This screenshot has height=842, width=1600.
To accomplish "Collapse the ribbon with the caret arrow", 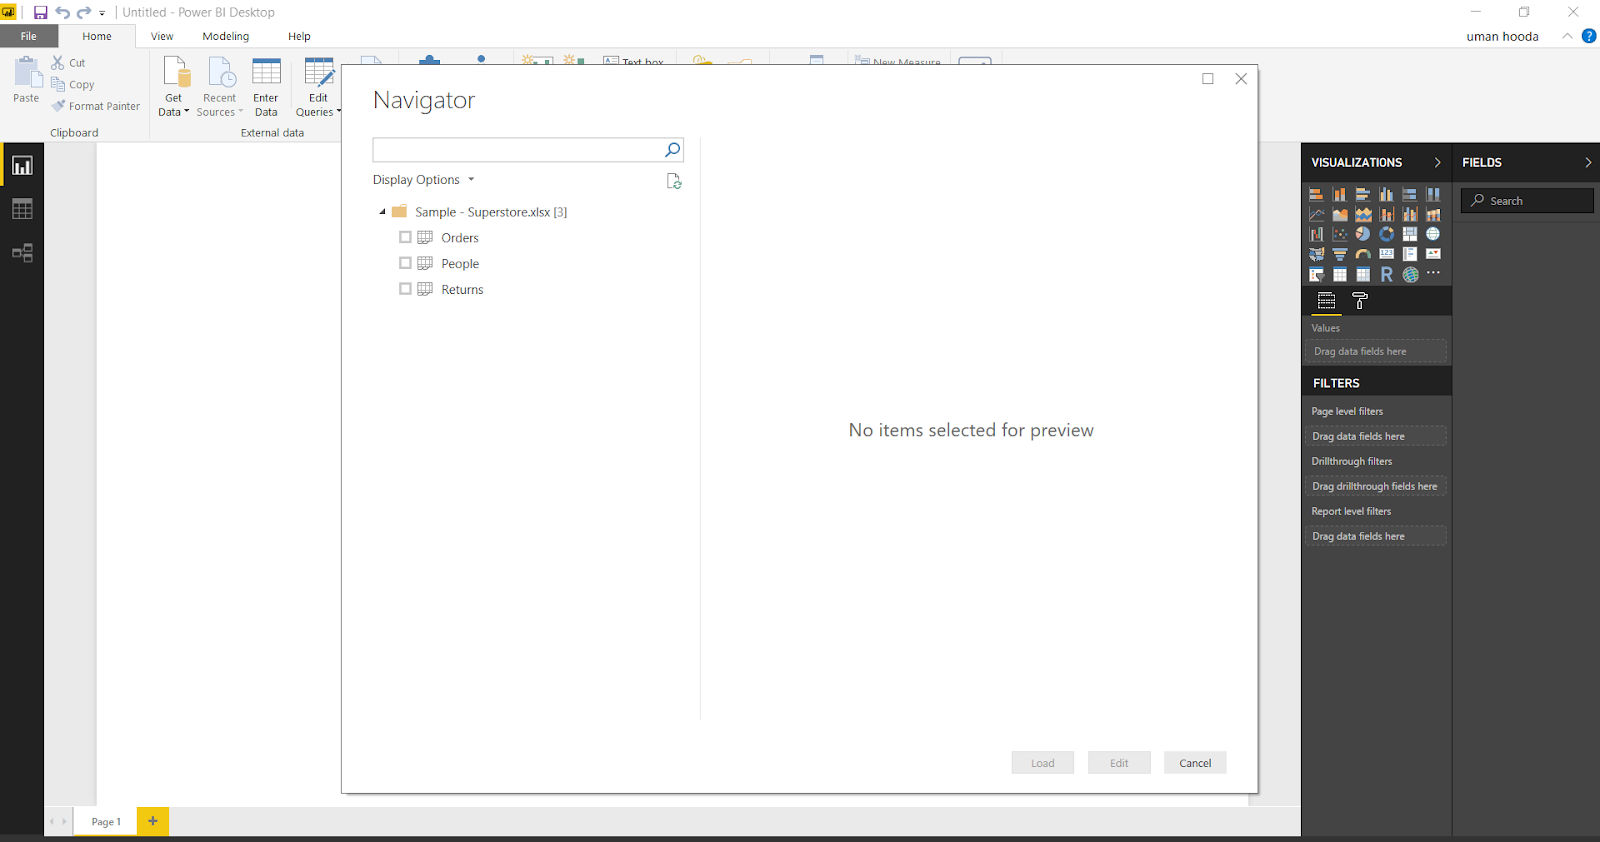I will pos(1567,36).
